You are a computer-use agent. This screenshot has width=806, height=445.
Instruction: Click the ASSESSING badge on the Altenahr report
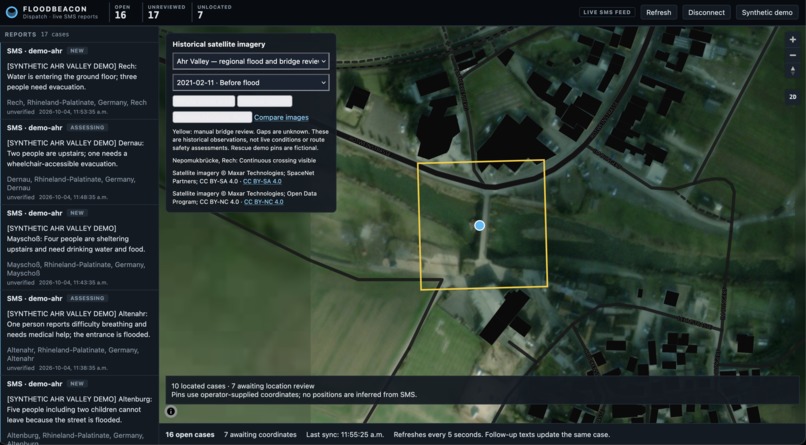[x=87, y=298]
